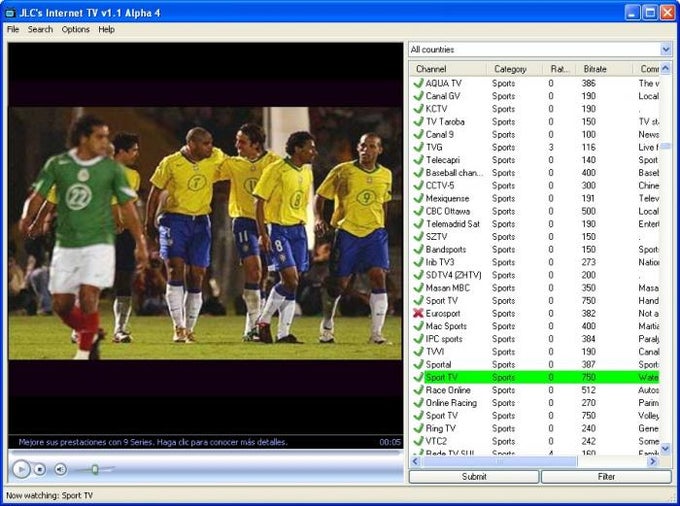680x506 pixels.
Task: Click the video seek progress bar
Action: tap(205, 452)
